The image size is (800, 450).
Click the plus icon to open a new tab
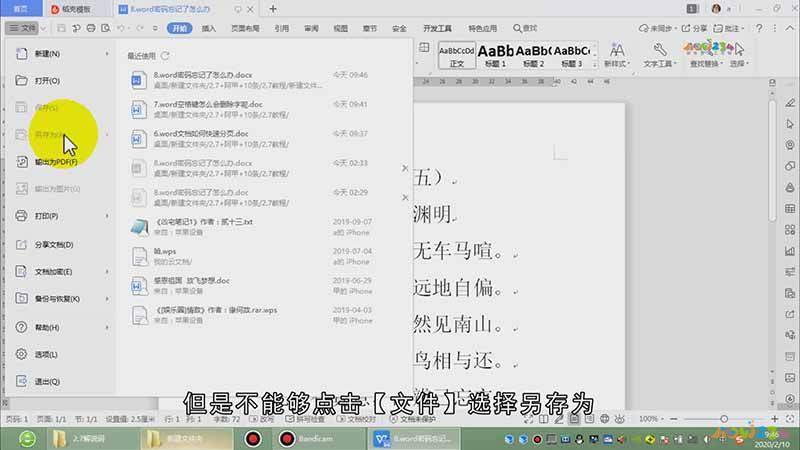(x=272, y=9)
